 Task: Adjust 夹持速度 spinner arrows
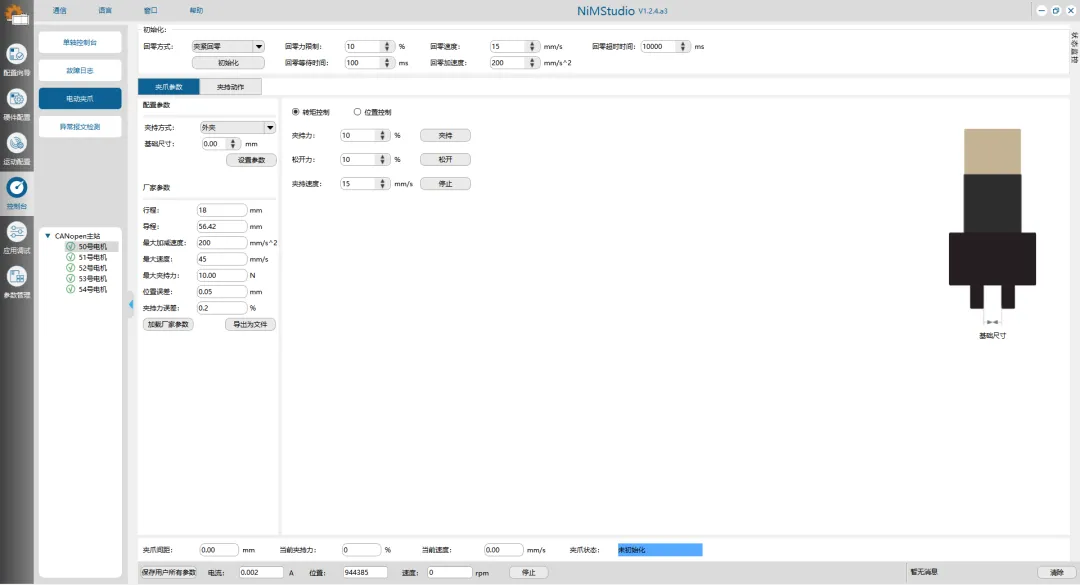[x=382, y=184]
